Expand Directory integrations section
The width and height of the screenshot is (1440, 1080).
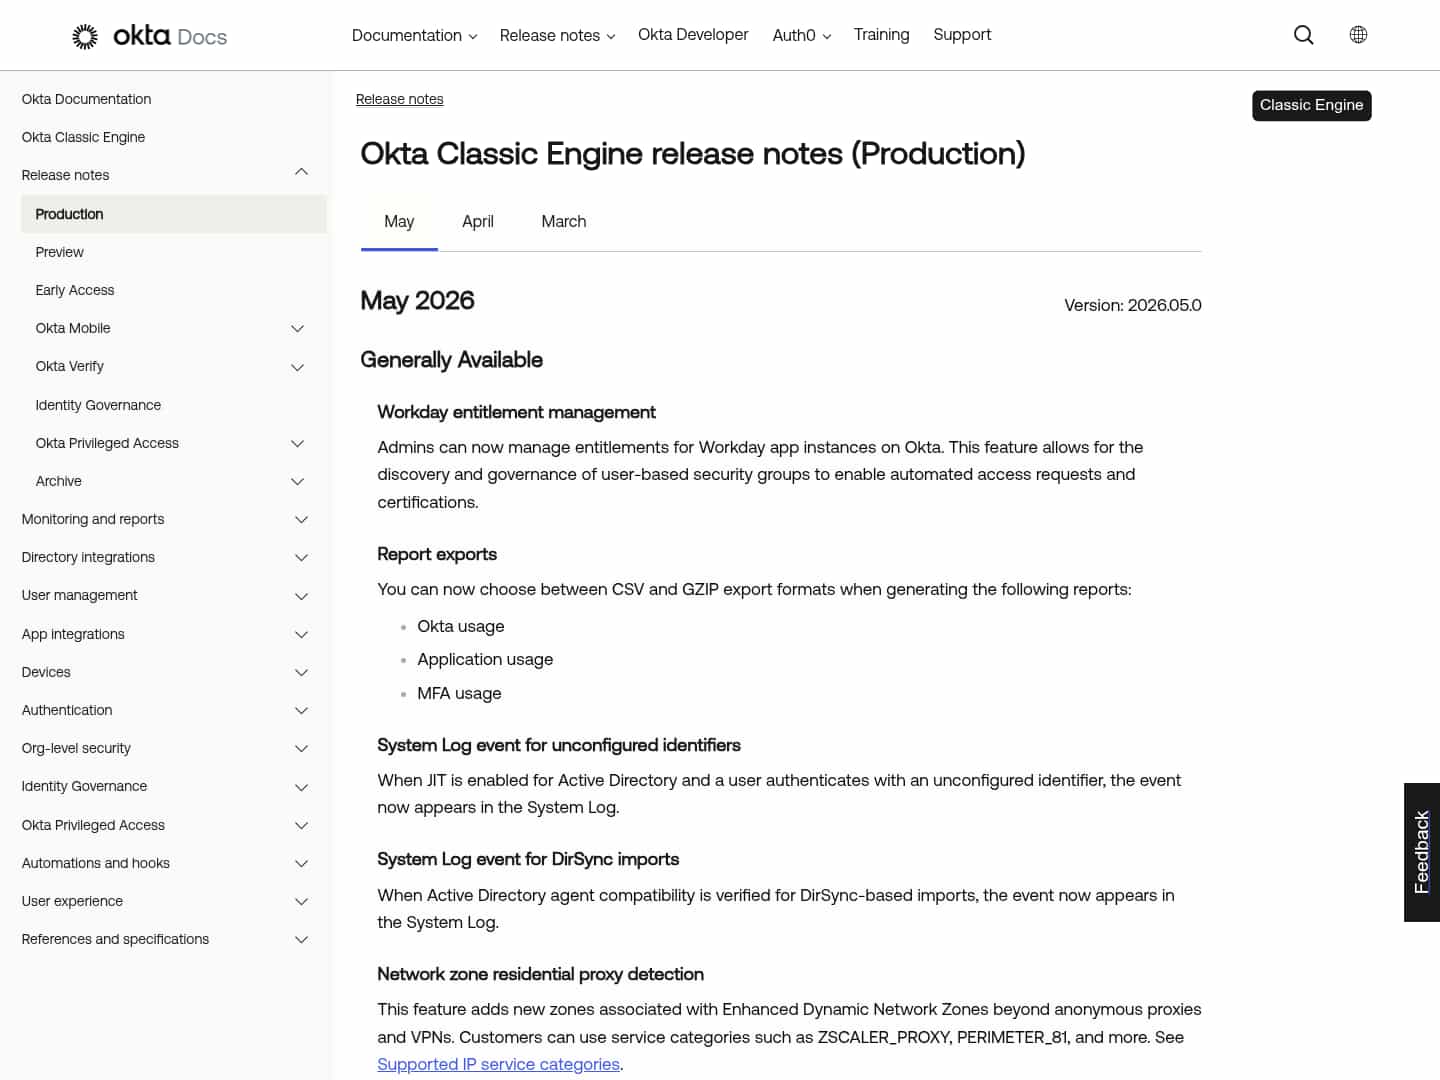[x=301, y=558]
